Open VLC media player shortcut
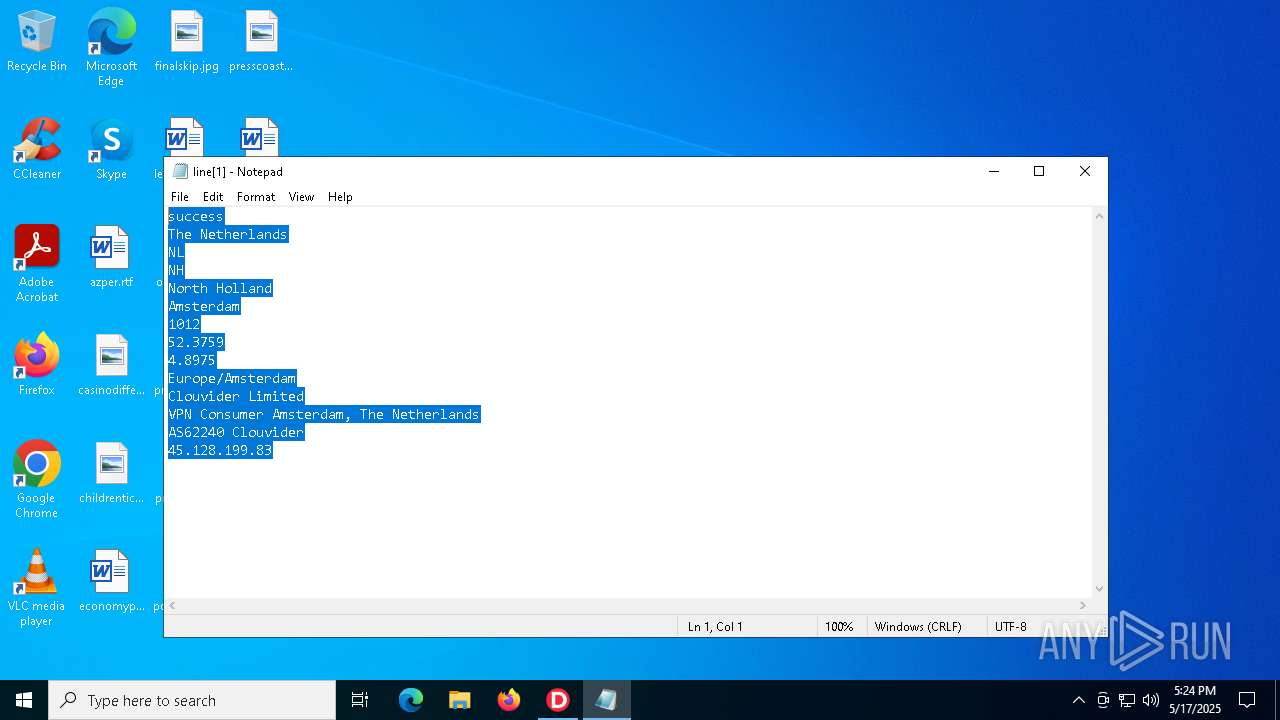Screen dimensions: 1280x720 37,588
